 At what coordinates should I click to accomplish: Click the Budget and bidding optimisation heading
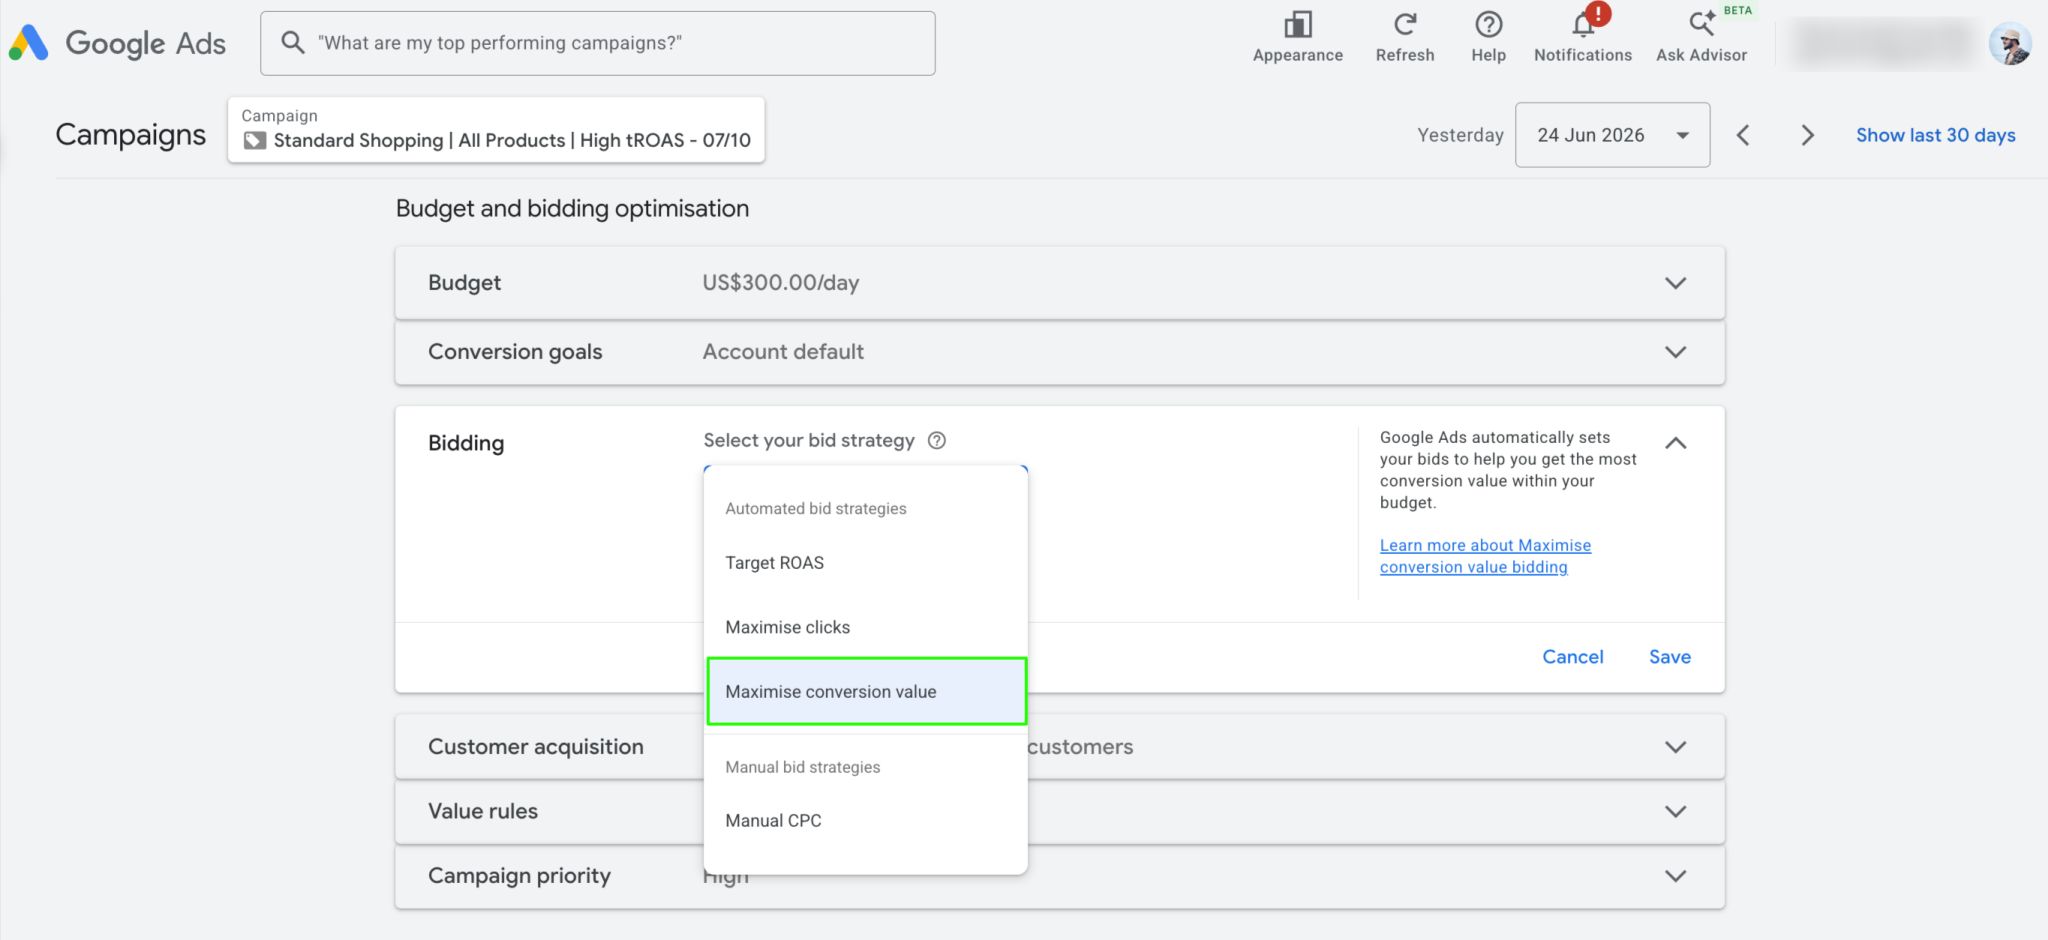click(x=572, y=208)
